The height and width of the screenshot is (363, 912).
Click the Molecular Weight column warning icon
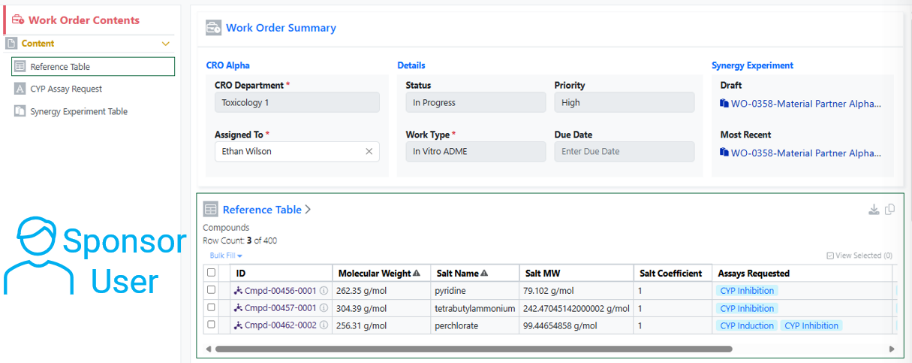(x=416, y=273)
